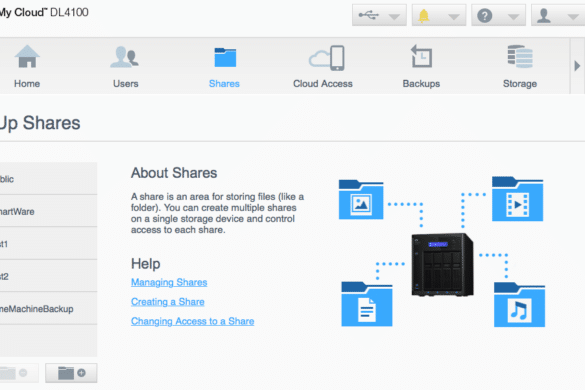
Task: Click the blue Shares folder icon
Action: click(225, 57)
